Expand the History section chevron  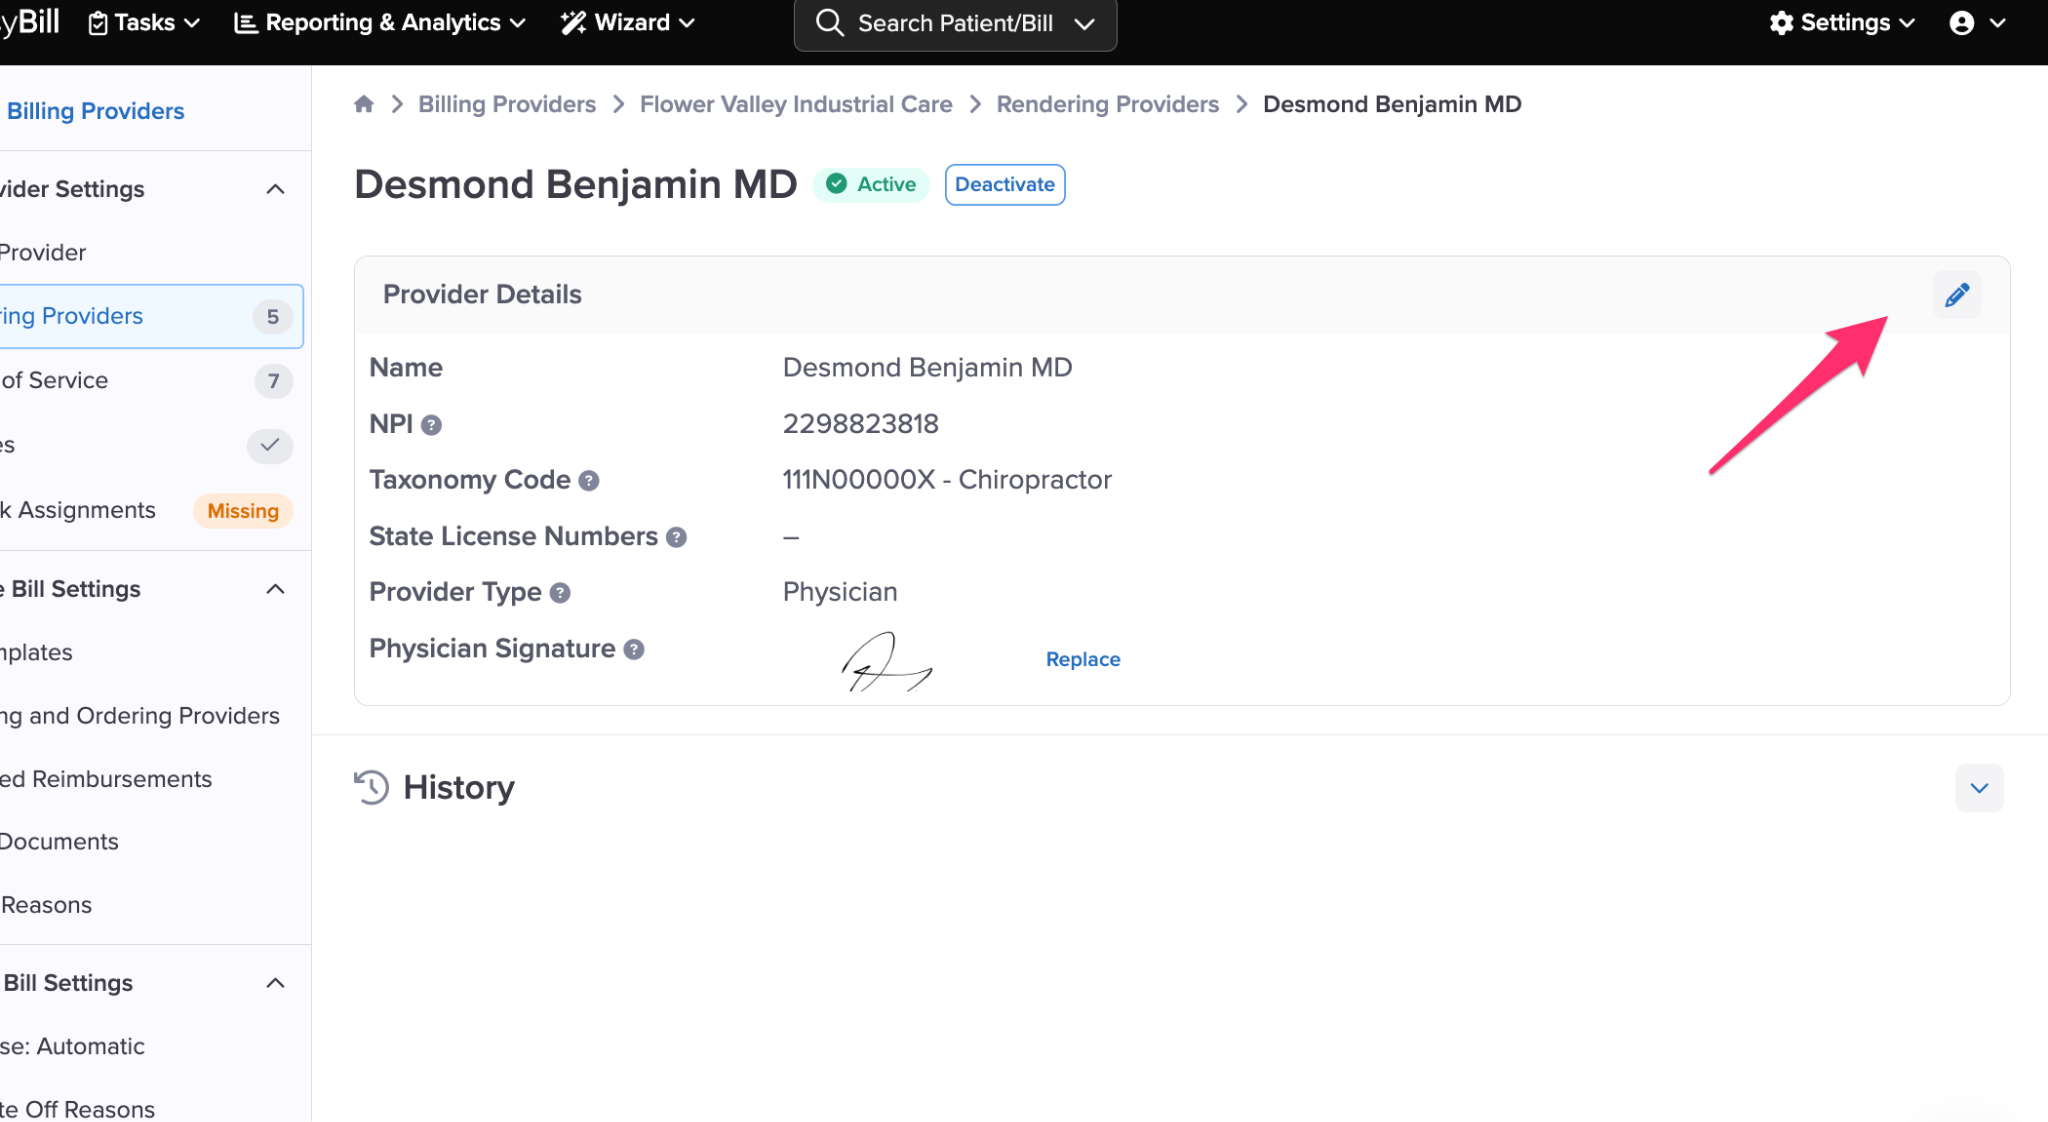coord(1978,788)
